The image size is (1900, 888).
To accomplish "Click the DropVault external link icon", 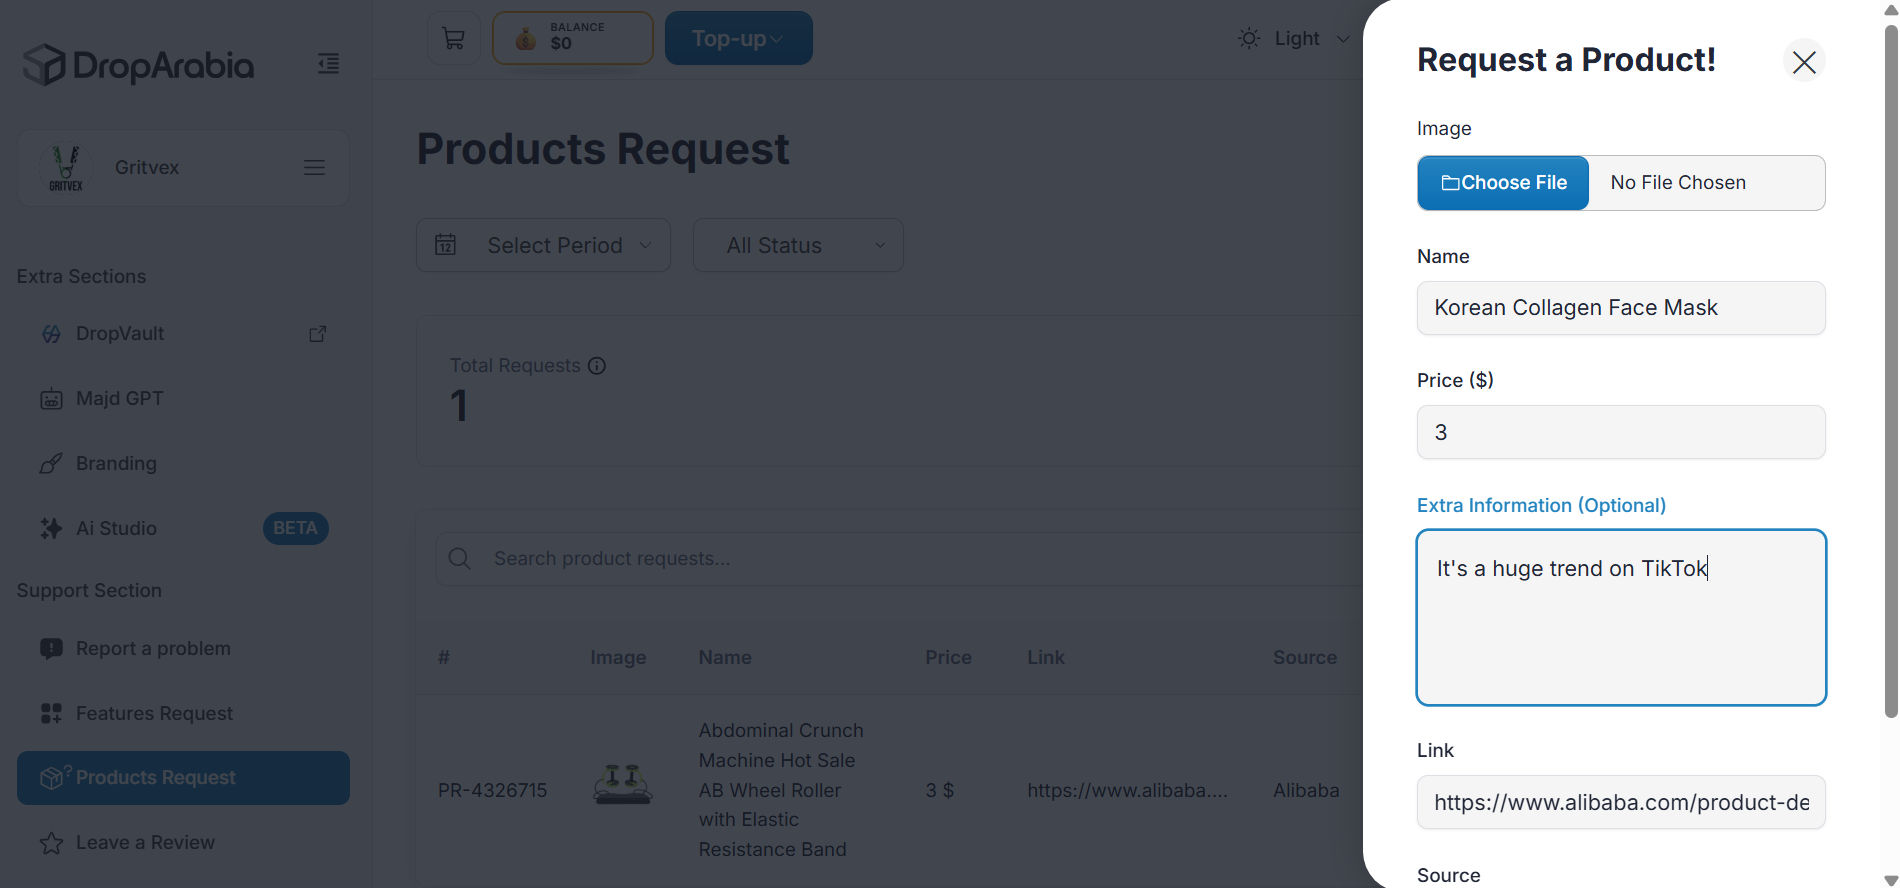I will [x=317, y=334].
